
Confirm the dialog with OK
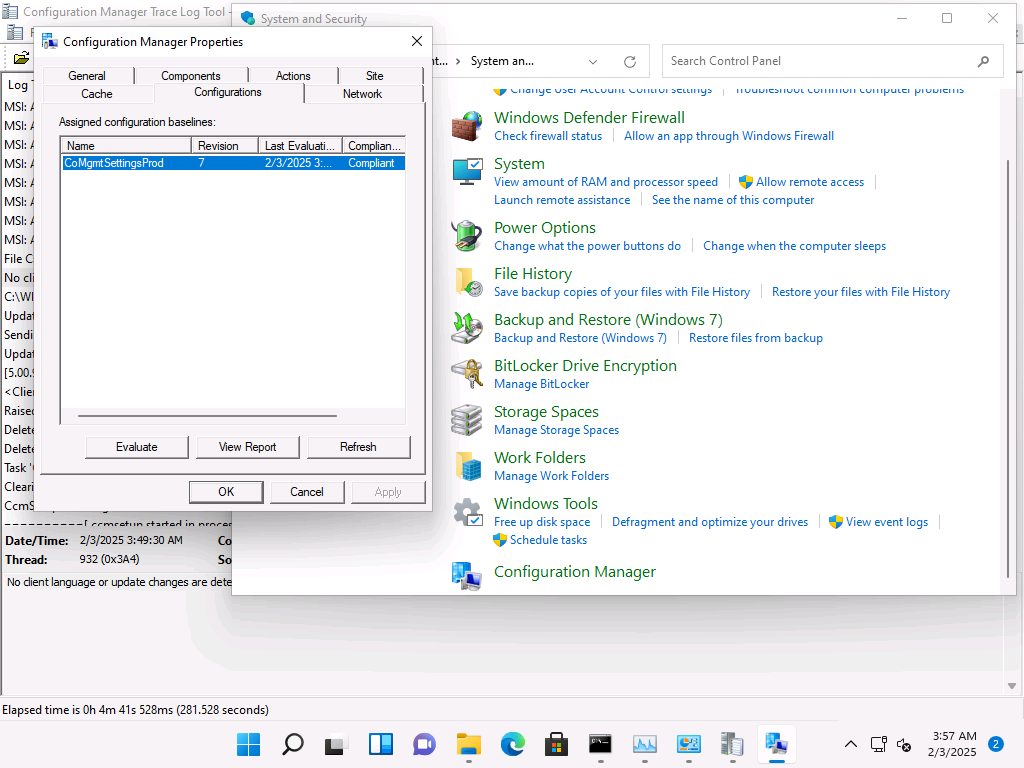tap(226, 492)
